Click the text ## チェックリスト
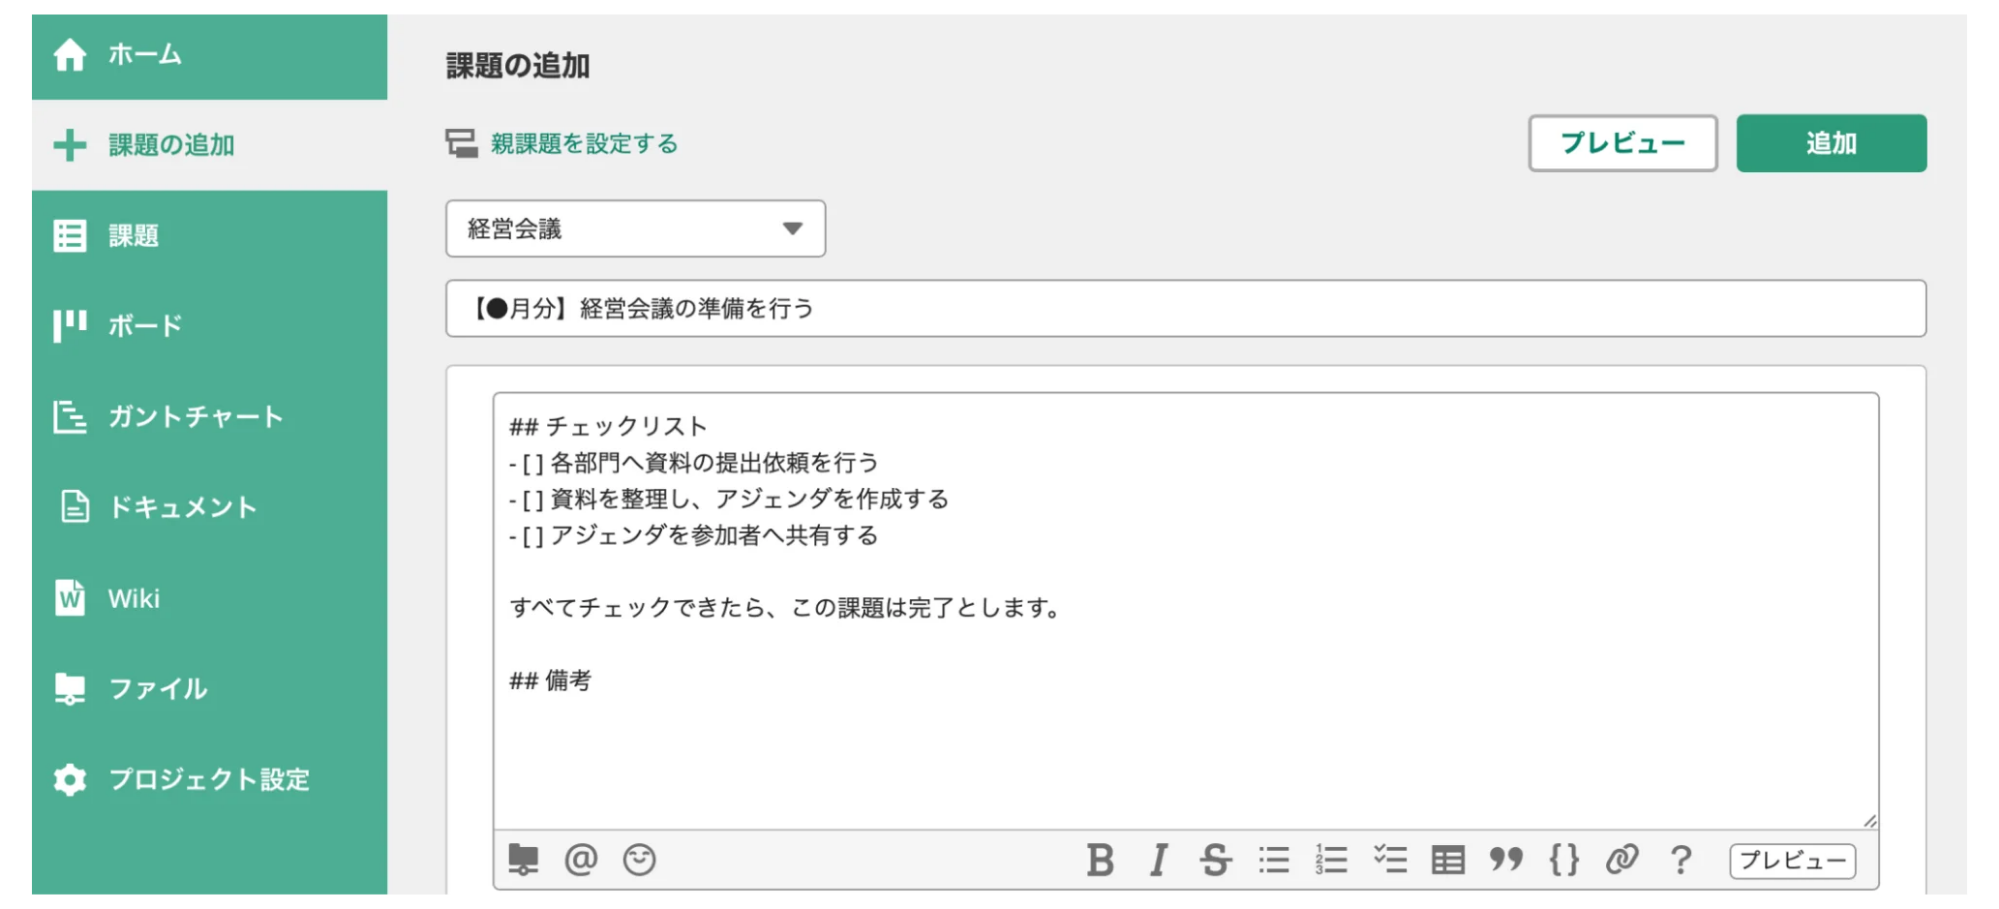The width and height of the screenshot is (1999, 909). pyautogui.click(x=608, y=427)
